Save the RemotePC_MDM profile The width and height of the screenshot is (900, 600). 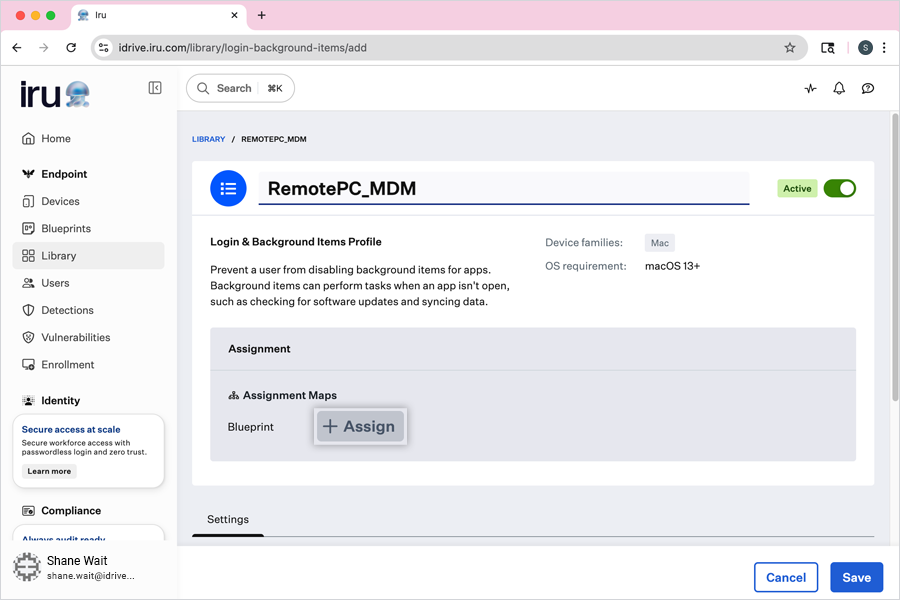point(856,577)
